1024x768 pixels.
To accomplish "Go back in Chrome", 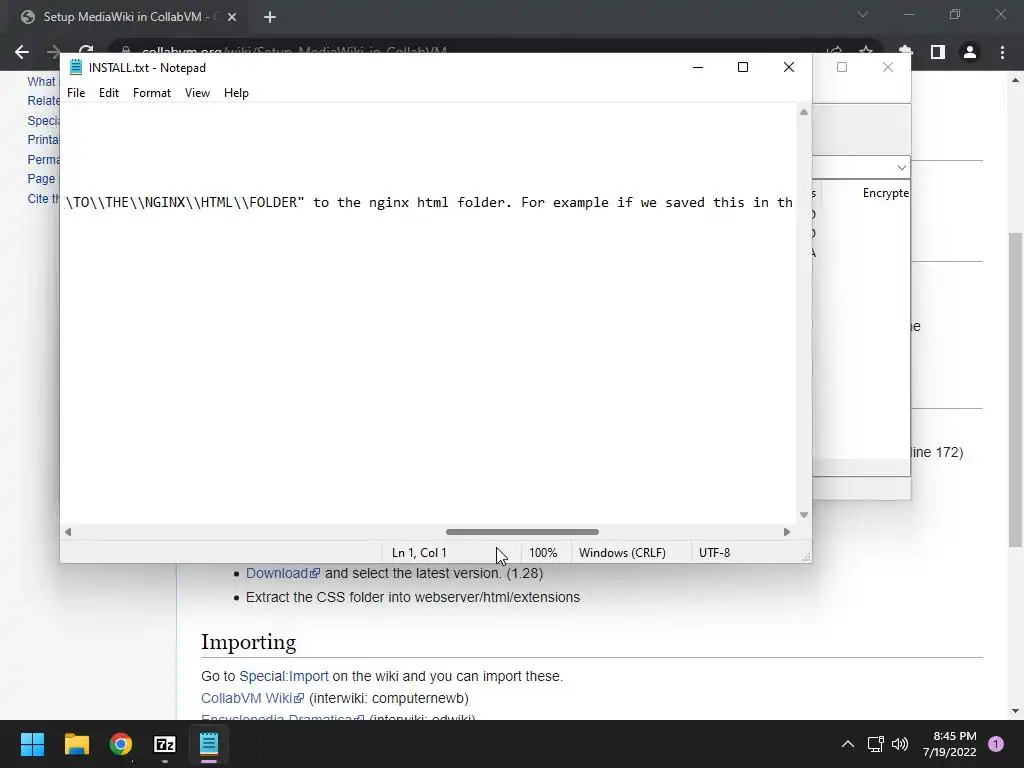I will [22, 52].
